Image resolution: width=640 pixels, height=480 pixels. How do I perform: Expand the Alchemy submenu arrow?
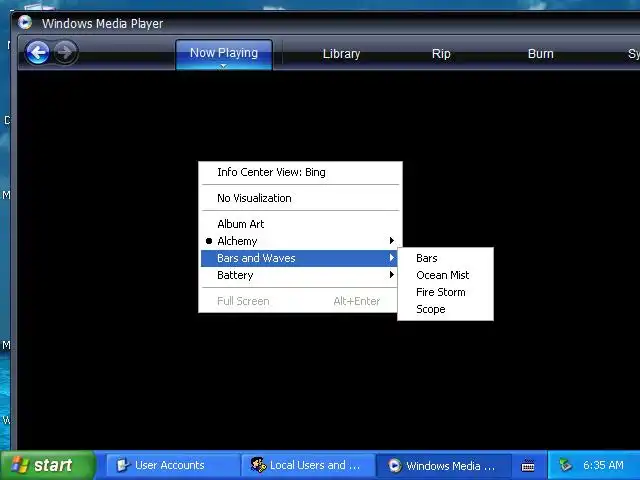pos(391,240)
